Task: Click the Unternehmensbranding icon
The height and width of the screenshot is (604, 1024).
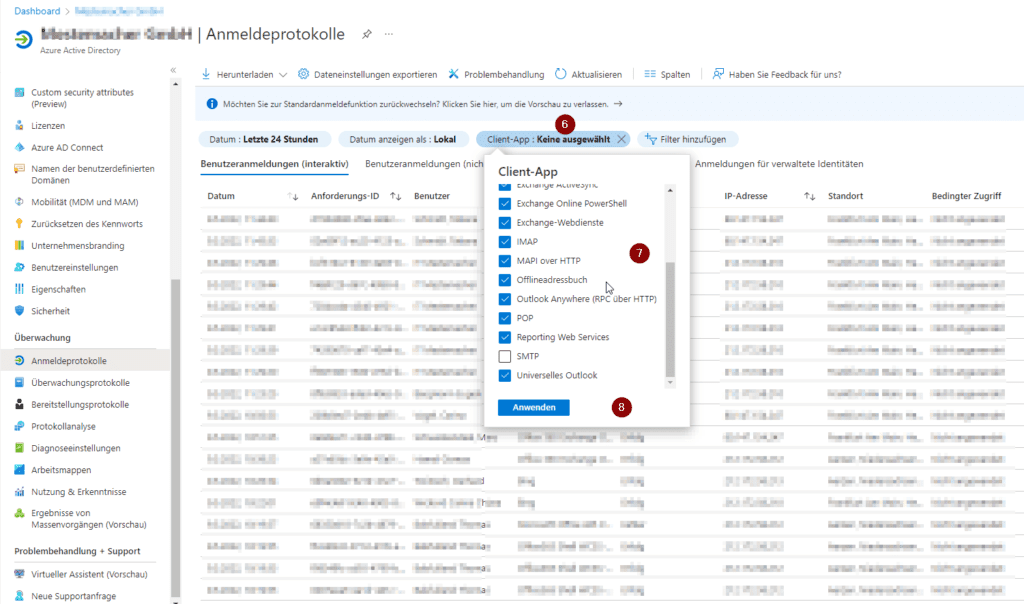Action: 19,246
